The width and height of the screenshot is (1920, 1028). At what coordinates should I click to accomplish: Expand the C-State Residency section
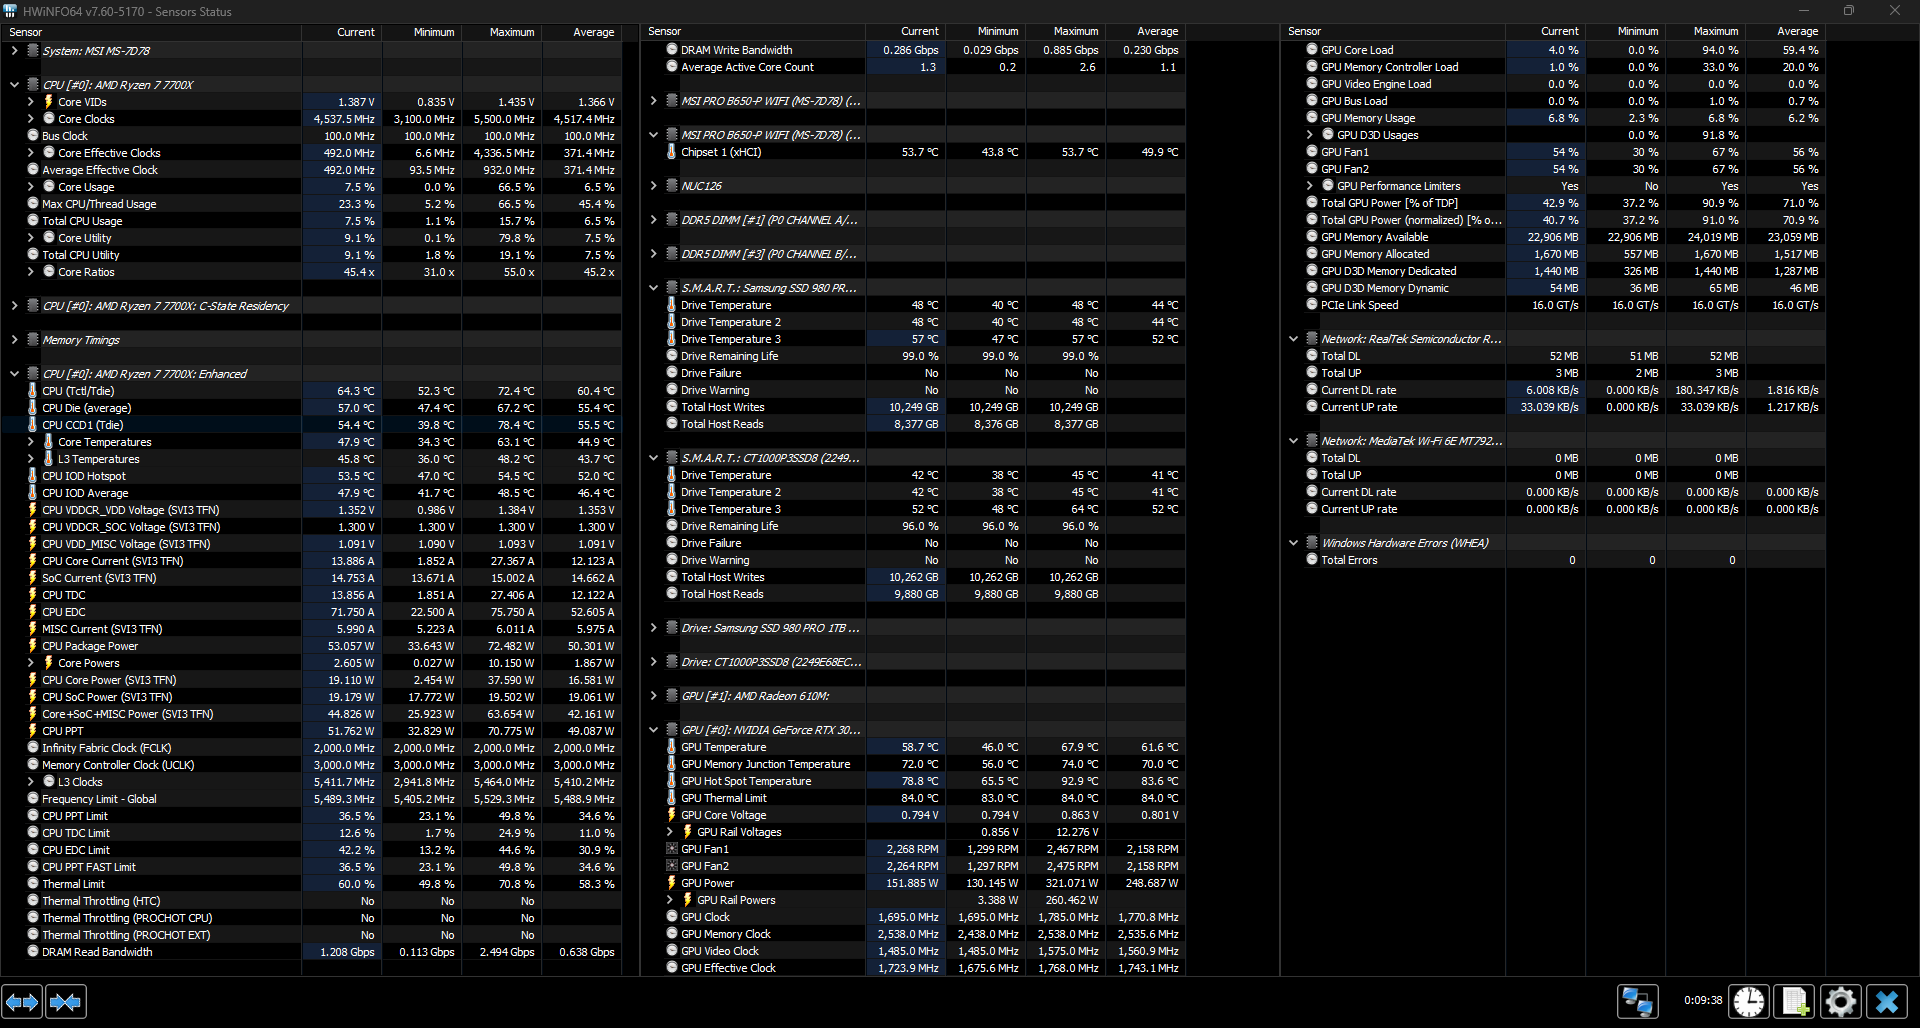14,306
